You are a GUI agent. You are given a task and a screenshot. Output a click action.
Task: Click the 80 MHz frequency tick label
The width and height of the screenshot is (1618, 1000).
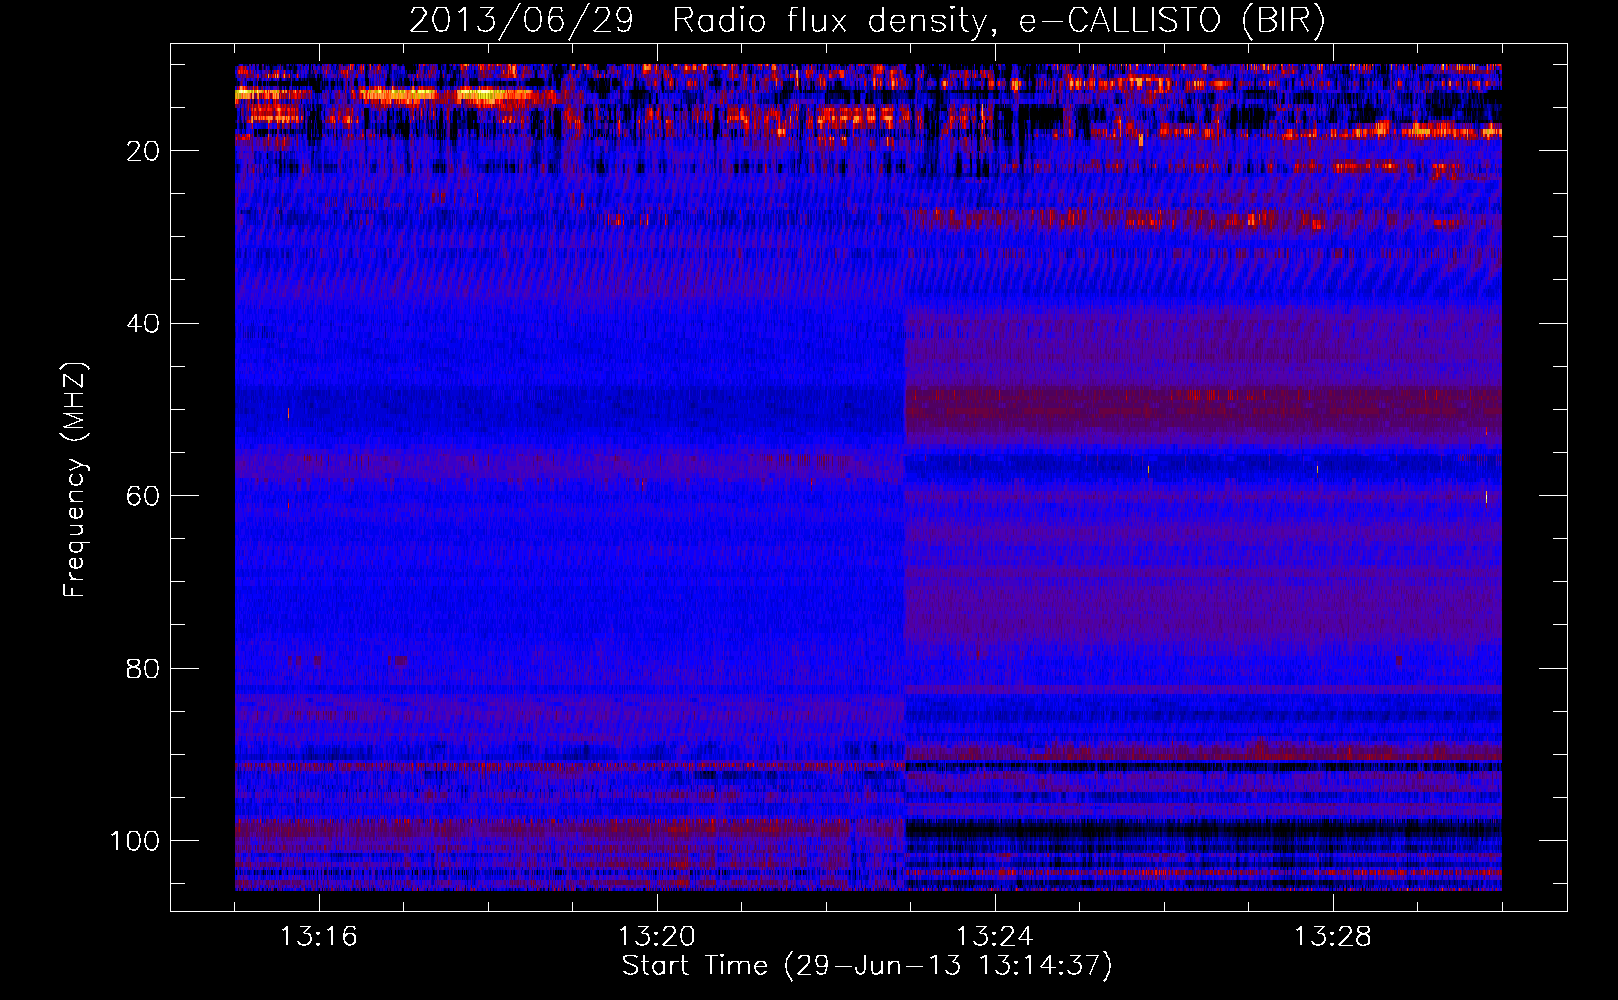tap(143, 669)
